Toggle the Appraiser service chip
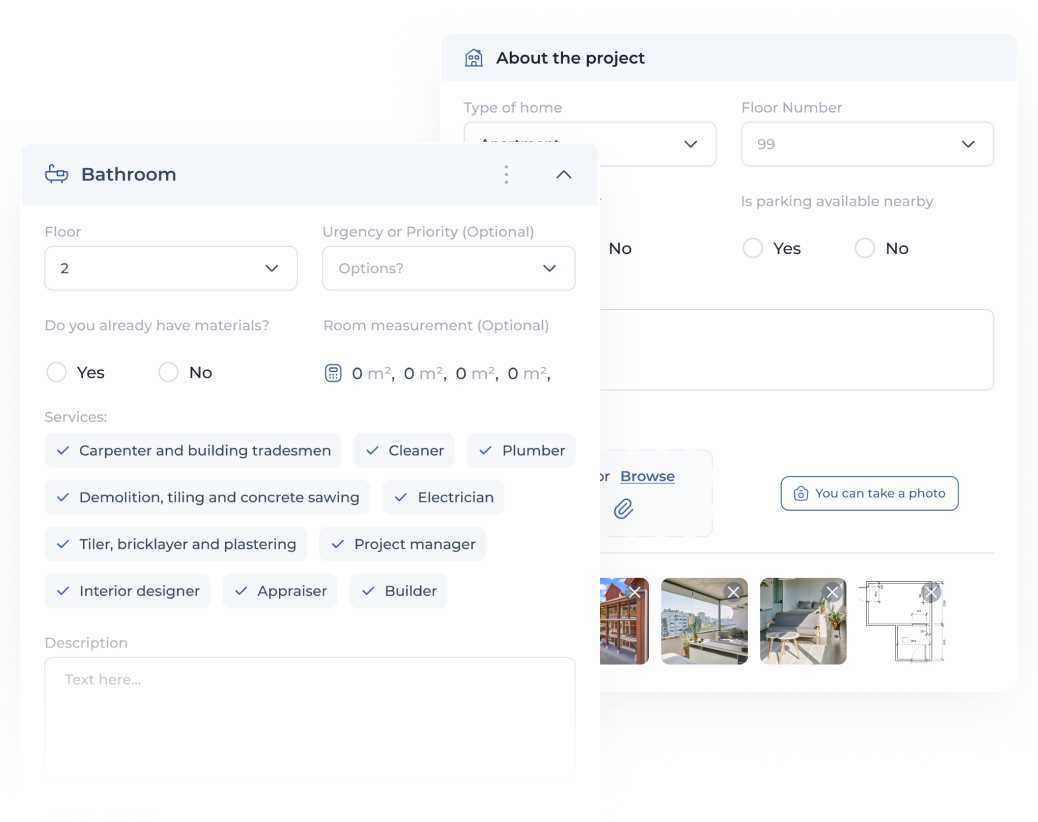The height and width of the screenshot is (822, 1038). (x=280, y=591)
